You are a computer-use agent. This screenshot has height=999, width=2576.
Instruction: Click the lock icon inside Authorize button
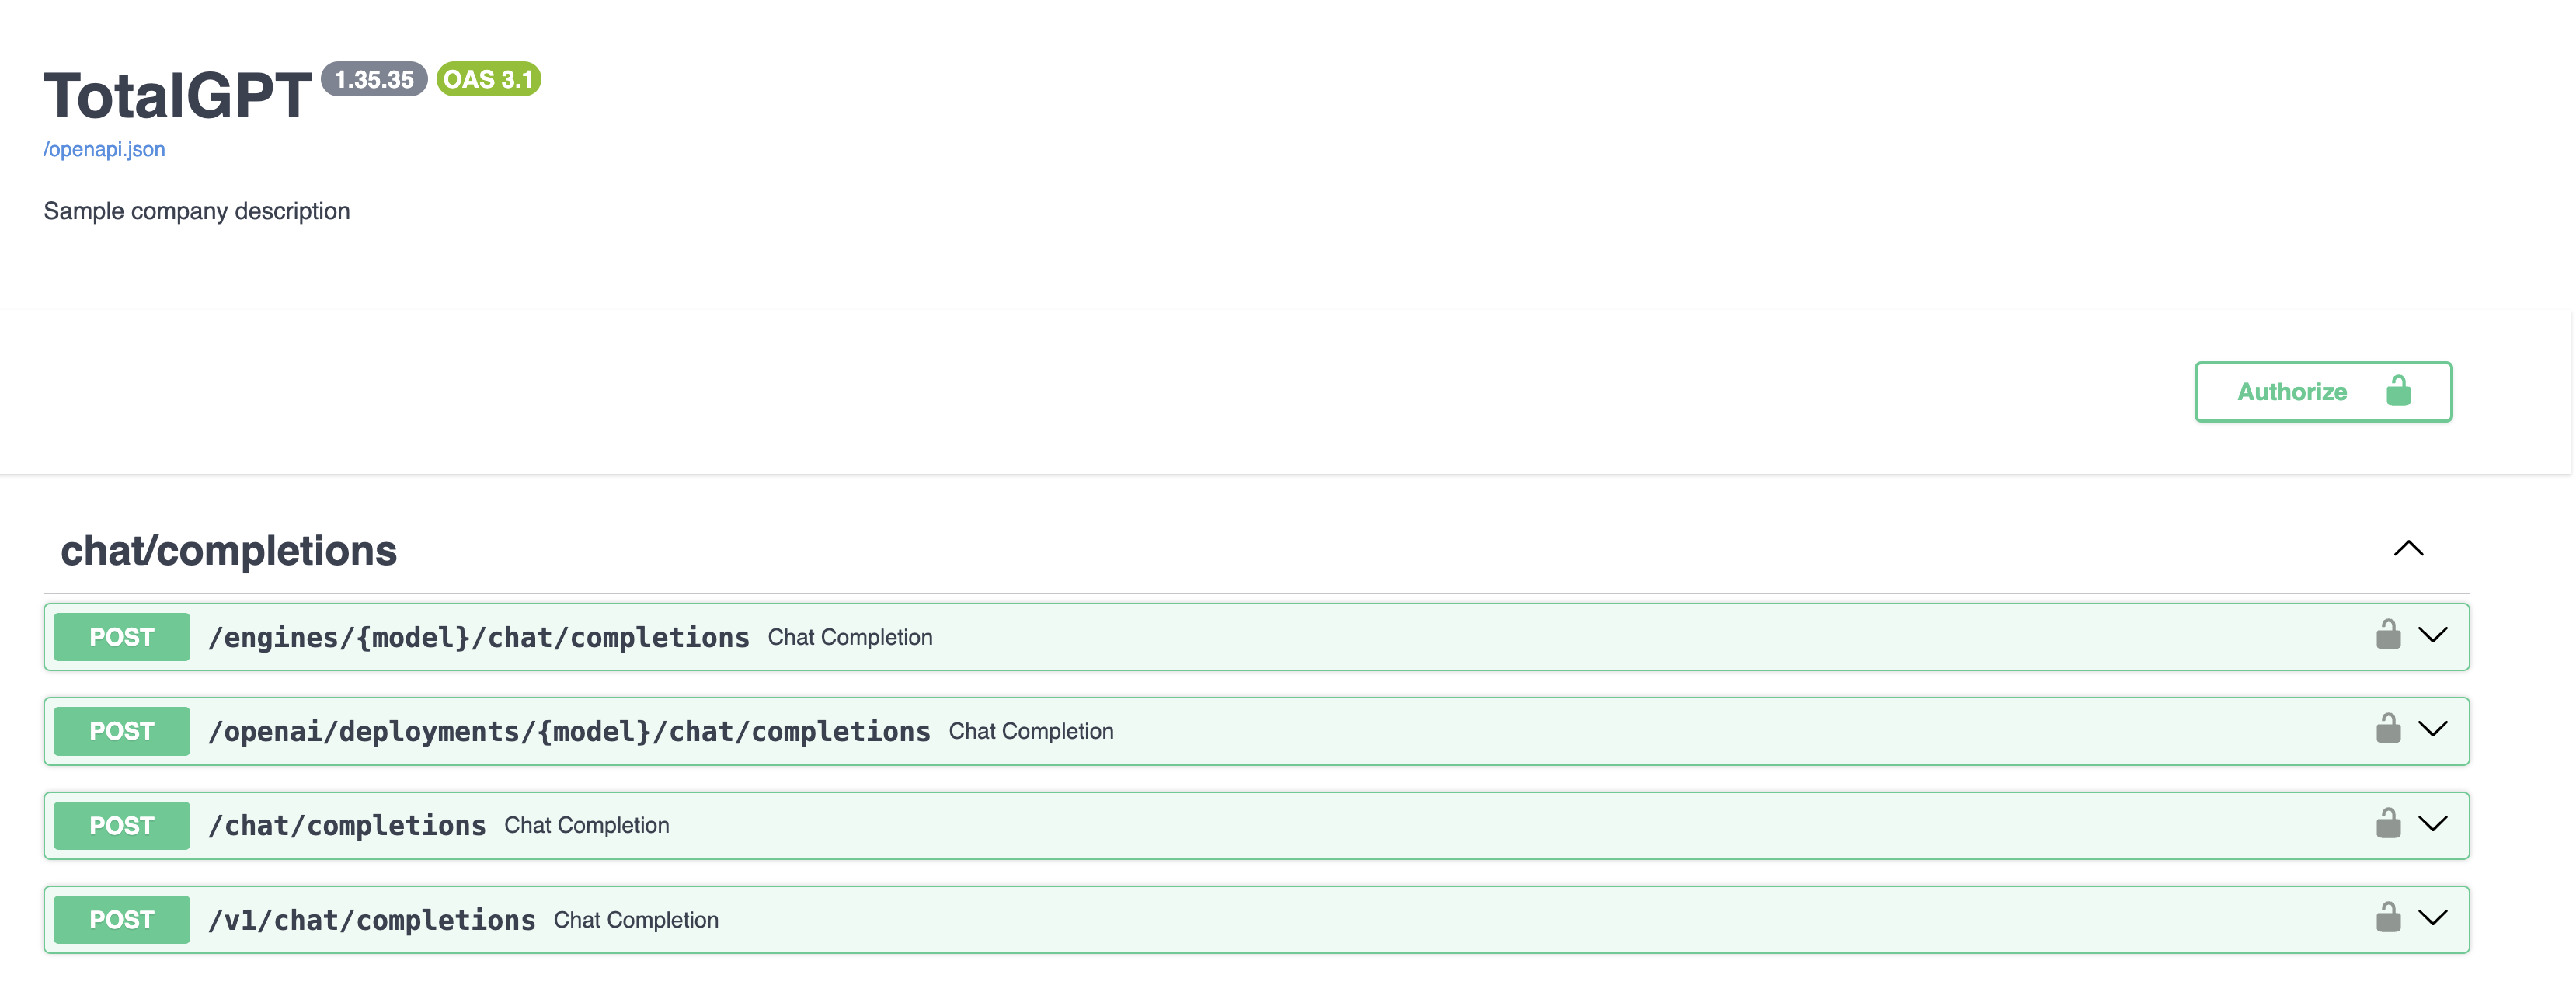click(2398, 391)
